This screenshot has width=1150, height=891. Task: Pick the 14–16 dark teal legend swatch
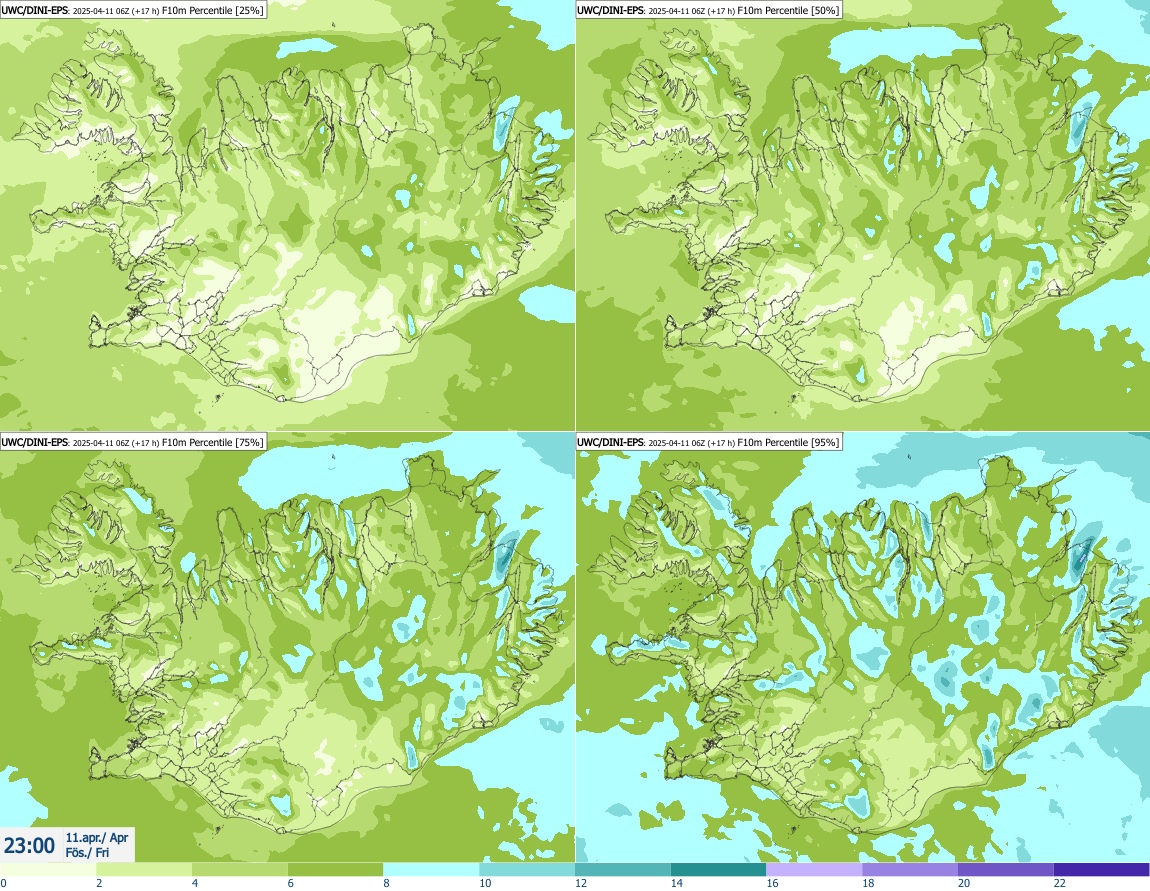pyautogui.click(x=718, y=870)
